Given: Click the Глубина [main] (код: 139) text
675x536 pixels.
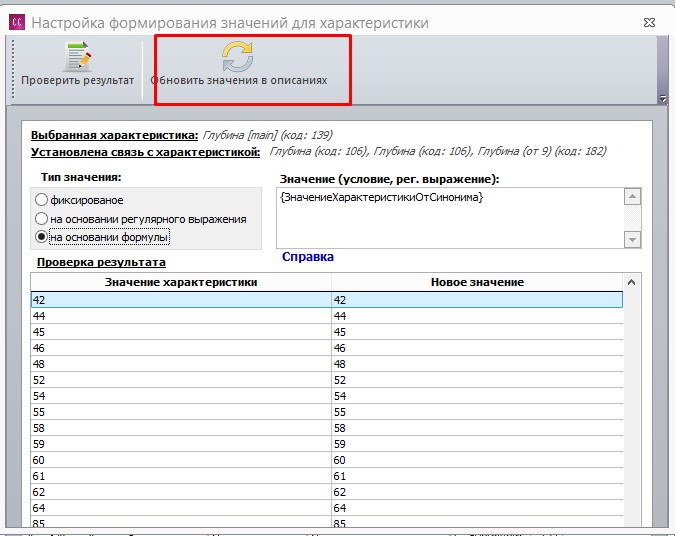Looking at the screenshot, I should pyautogui.click(x=267, y=135).
